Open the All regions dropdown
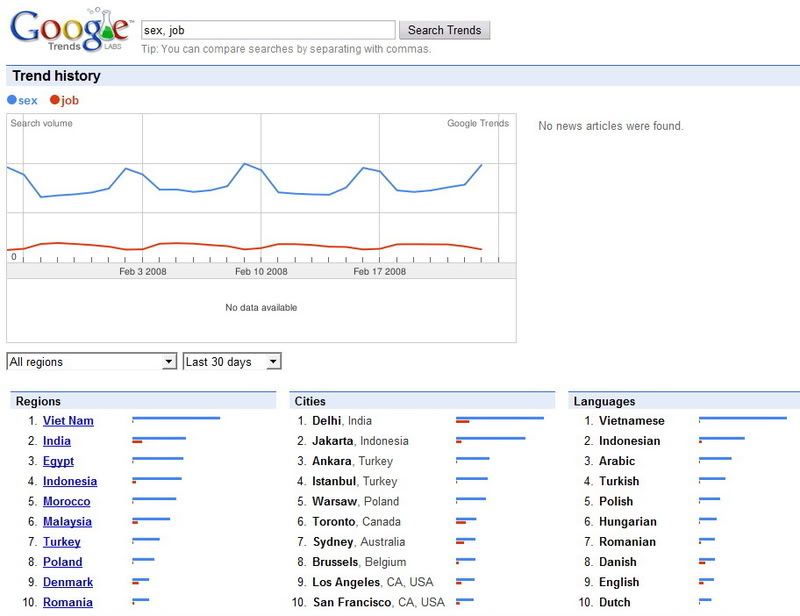The image size is (800, 616). pyautogui.click(x=92, y=362)
